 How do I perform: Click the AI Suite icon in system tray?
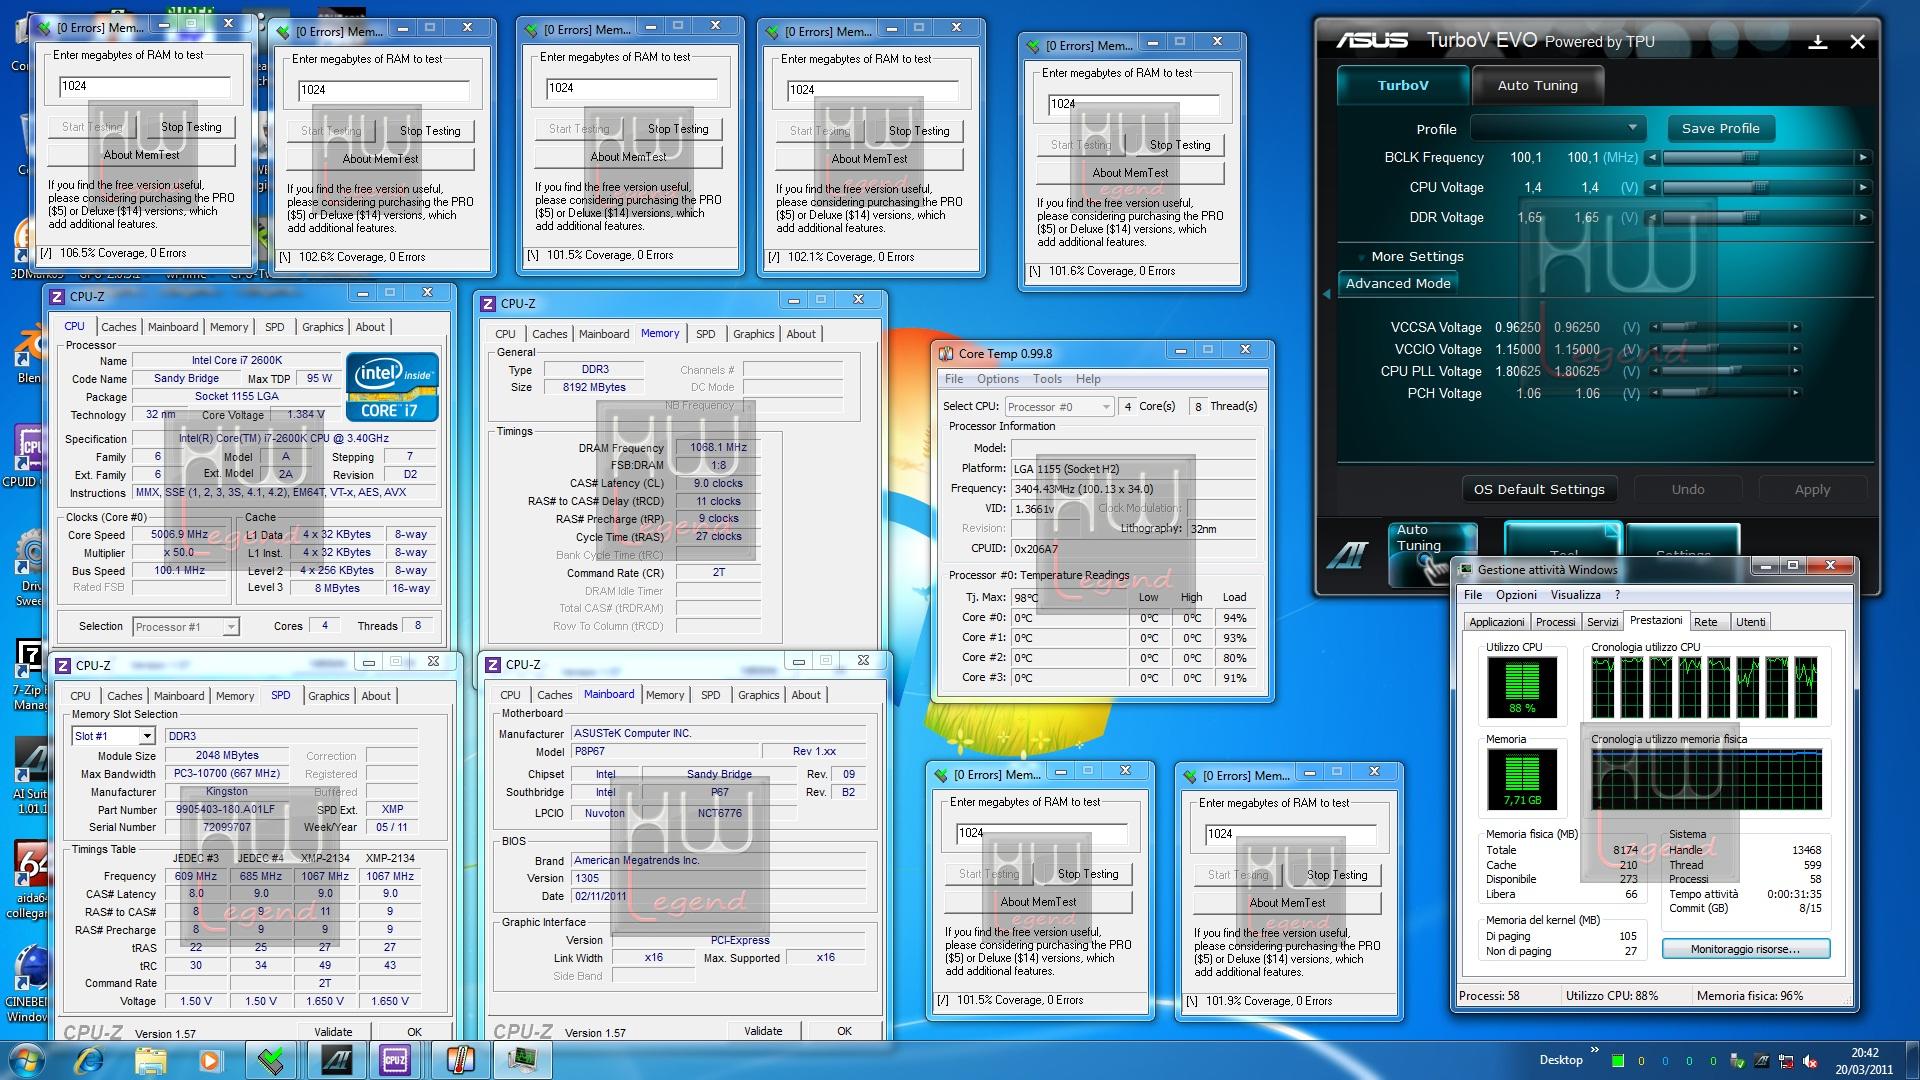pyautogui.click(x=1762, y=1061)
